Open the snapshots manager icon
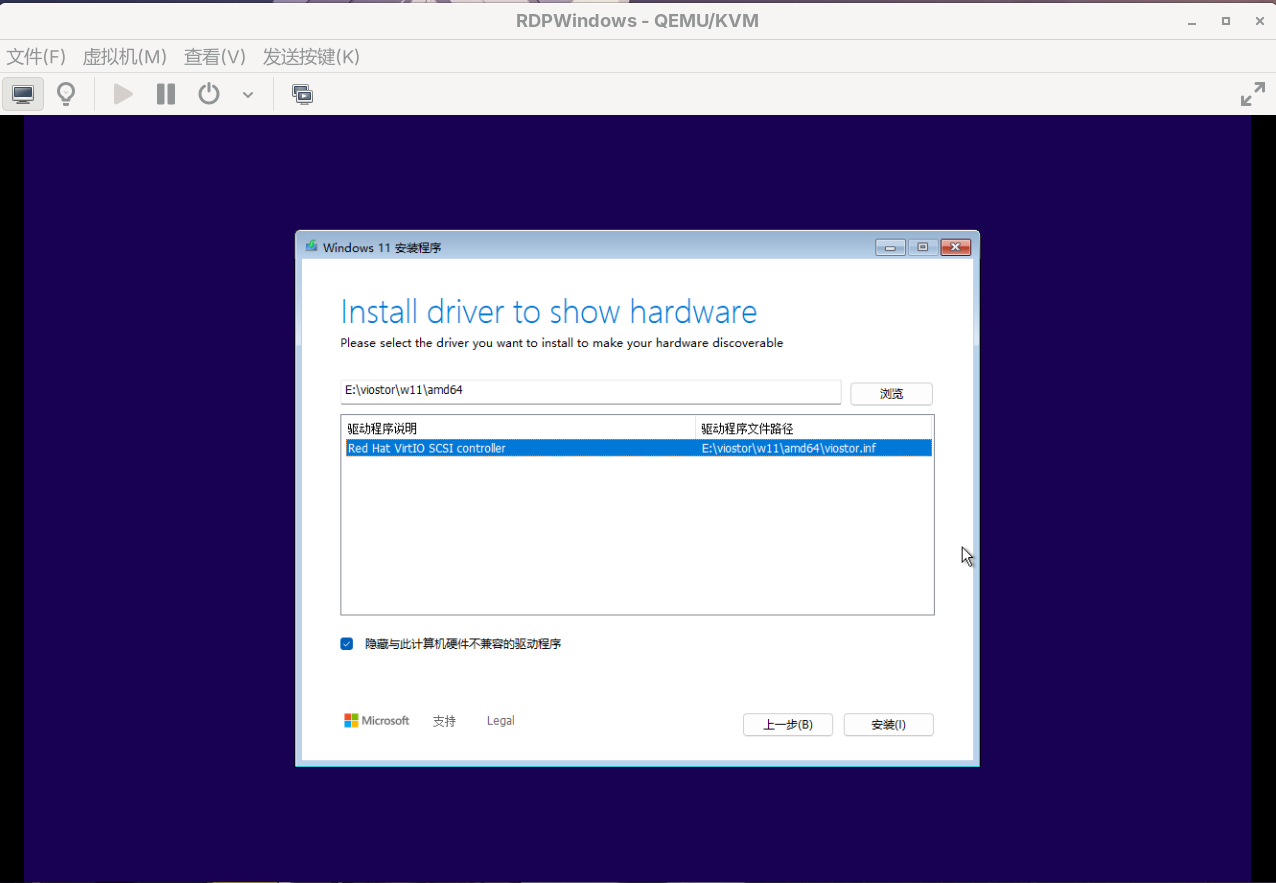Image resolution: width=1276 pixels, height=883 pixels. (x=302, y=94)
